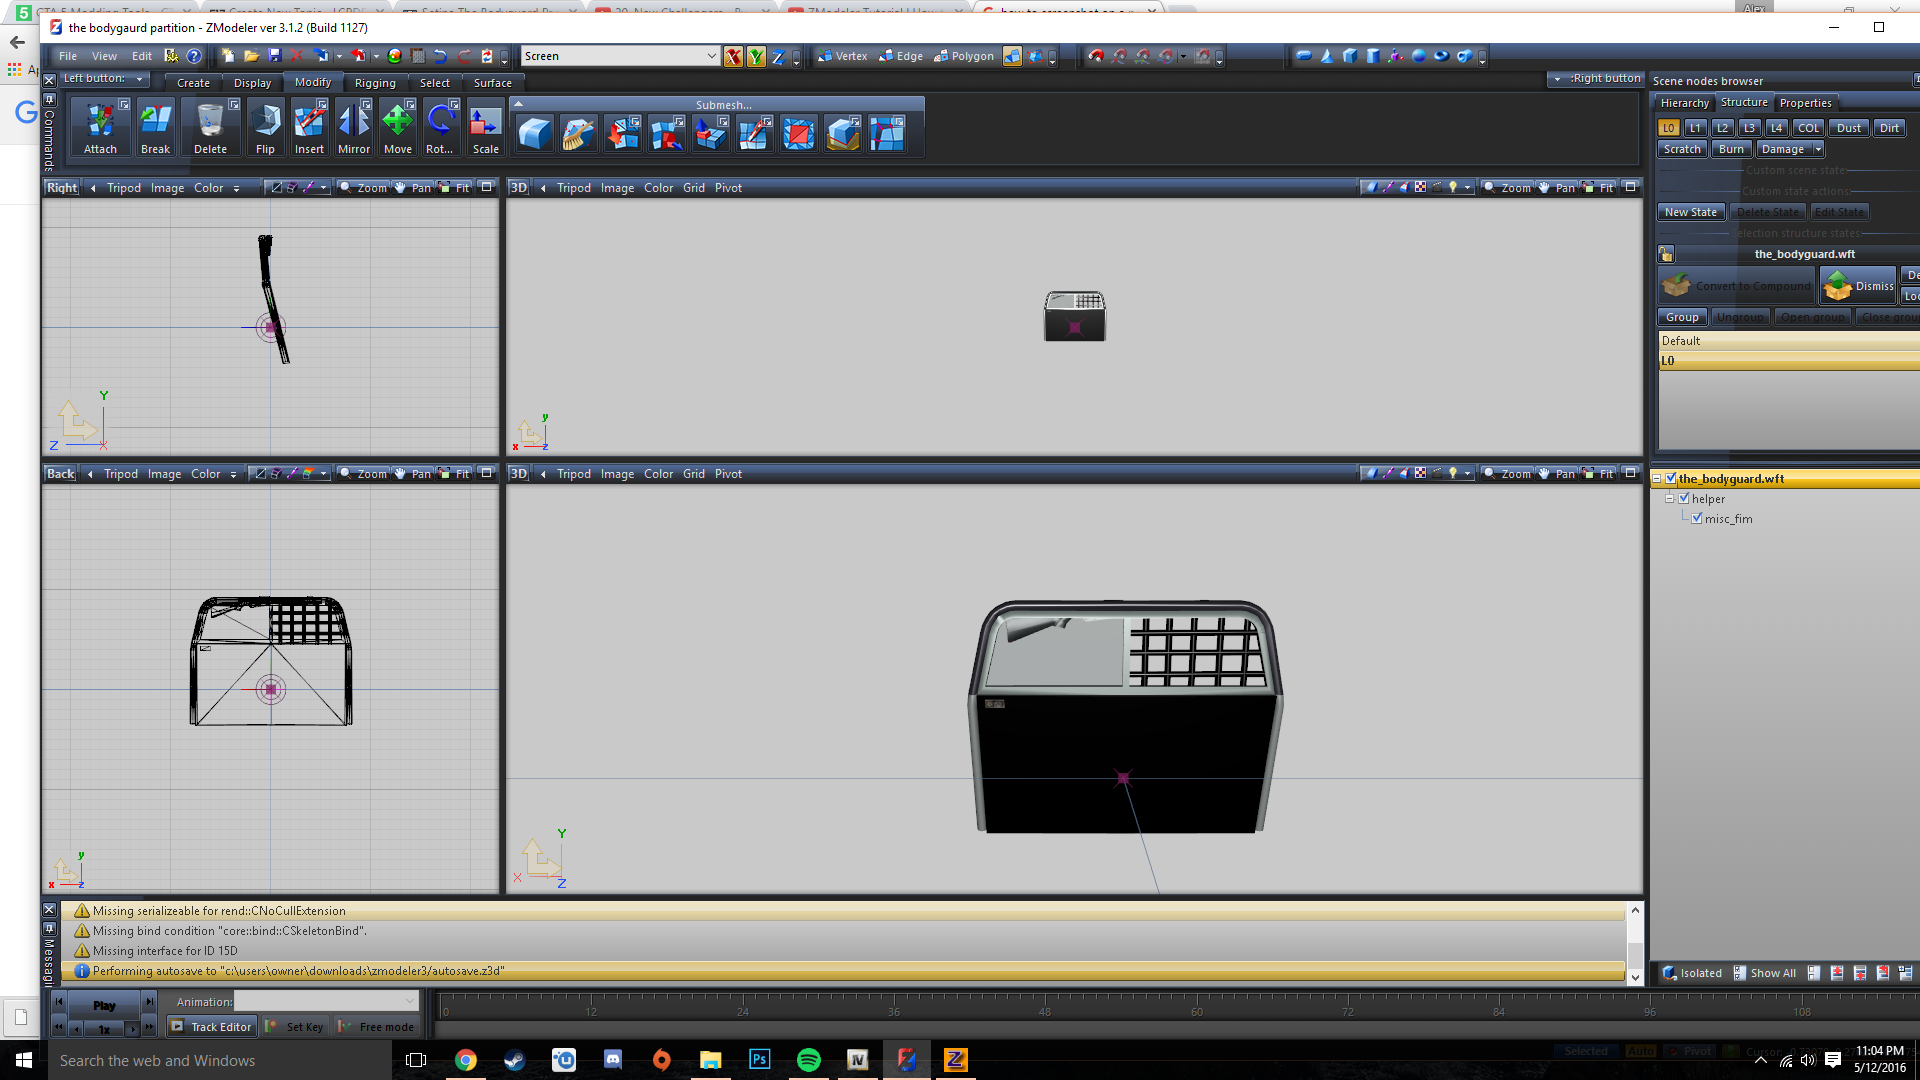Screen dimensions: 1920x1080
Task: Click the Dismiss box icon button
Action: coord(1857,286)
